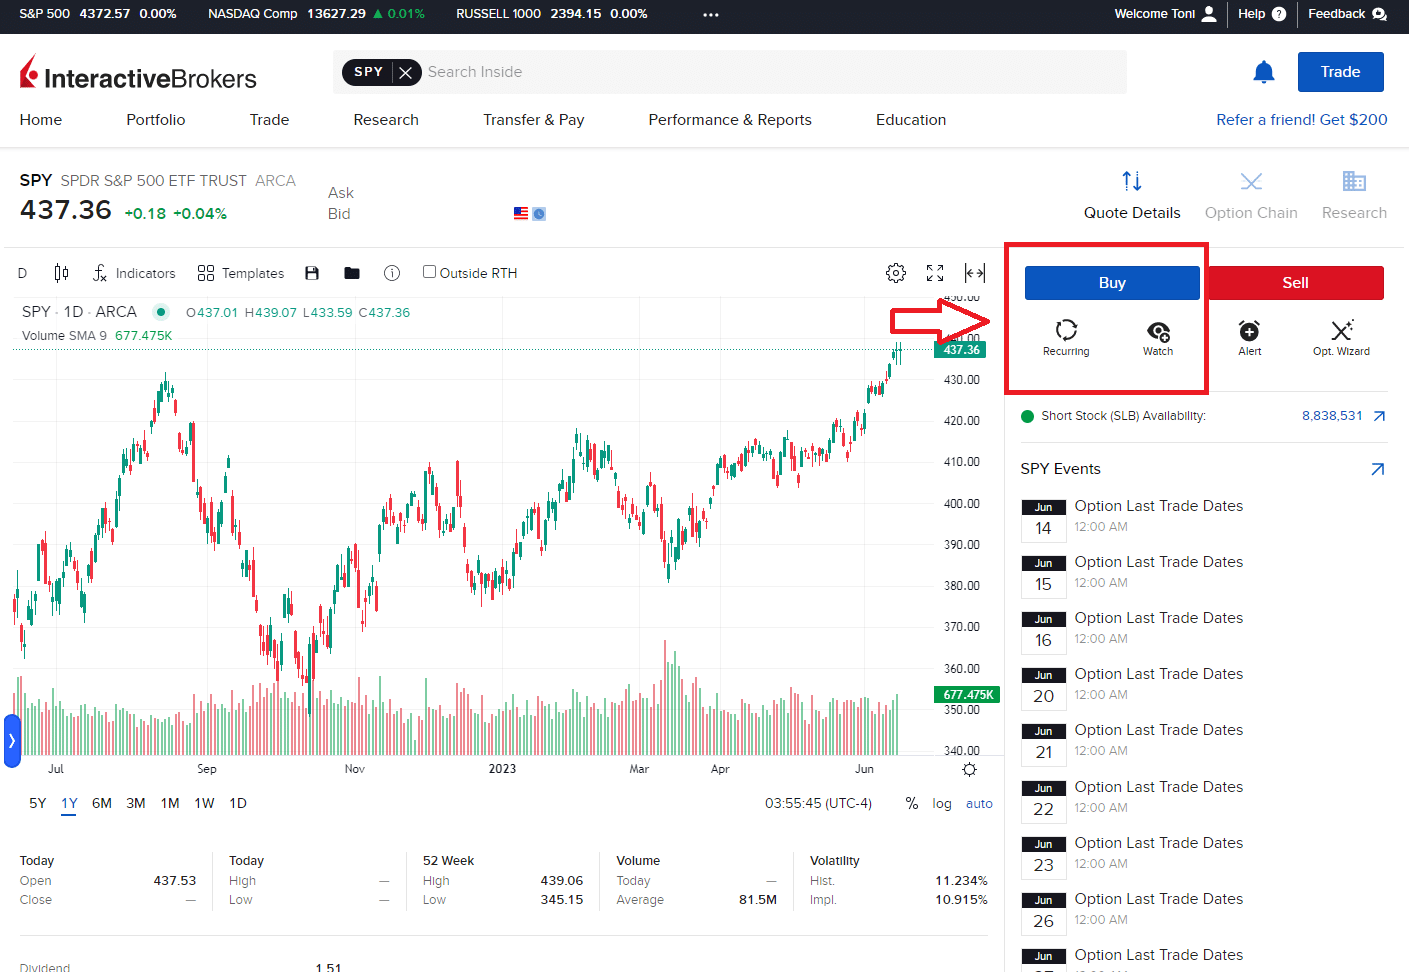Remove the SPY search tag
The image size is (1409, 972).
click(x=405, y=72)
